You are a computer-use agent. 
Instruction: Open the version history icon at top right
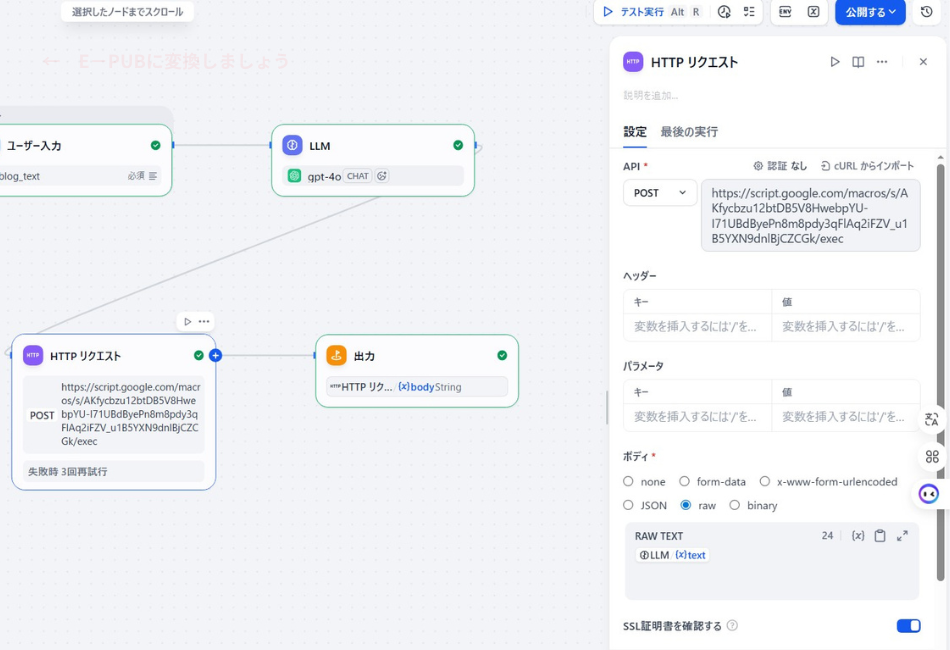click(x=925, y=12)
